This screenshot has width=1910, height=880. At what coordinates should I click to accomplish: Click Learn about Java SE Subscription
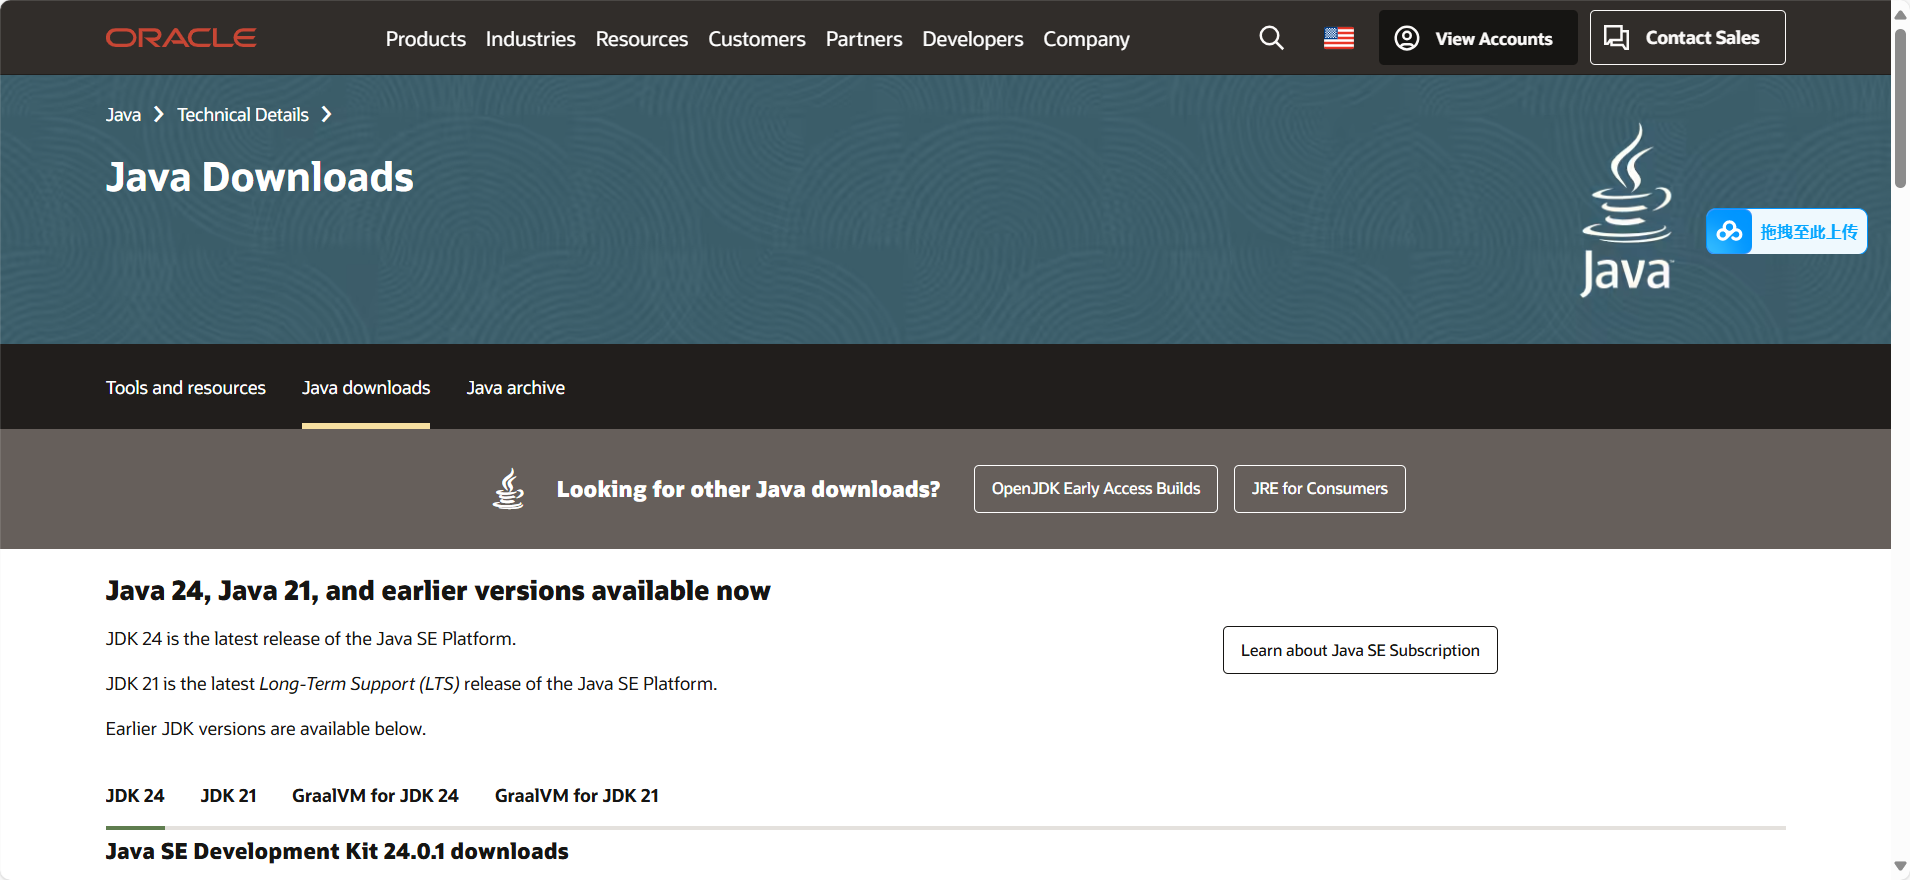pyautogui.click(x=1360, y=650)
